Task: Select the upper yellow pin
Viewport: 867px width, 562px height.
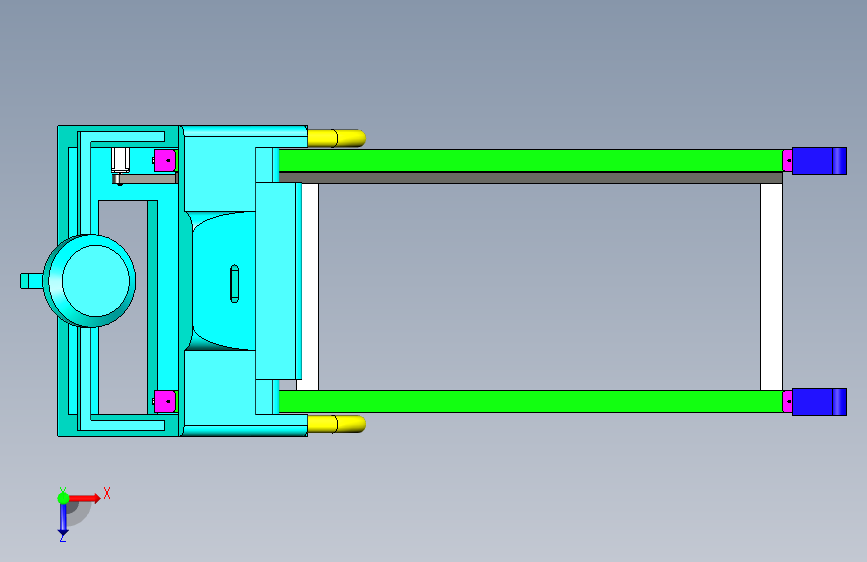Action: (x=336, y=138)
